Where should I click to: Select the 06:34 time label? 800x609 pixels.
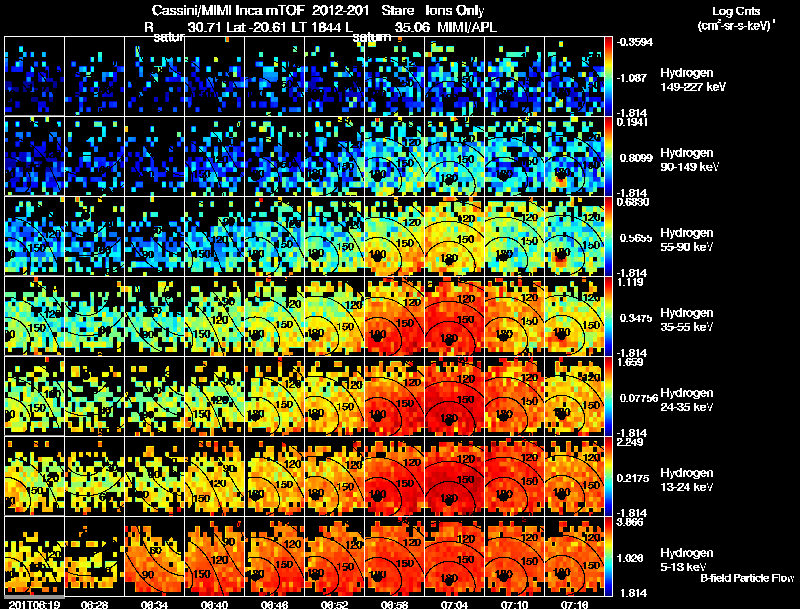click(154, 604)
